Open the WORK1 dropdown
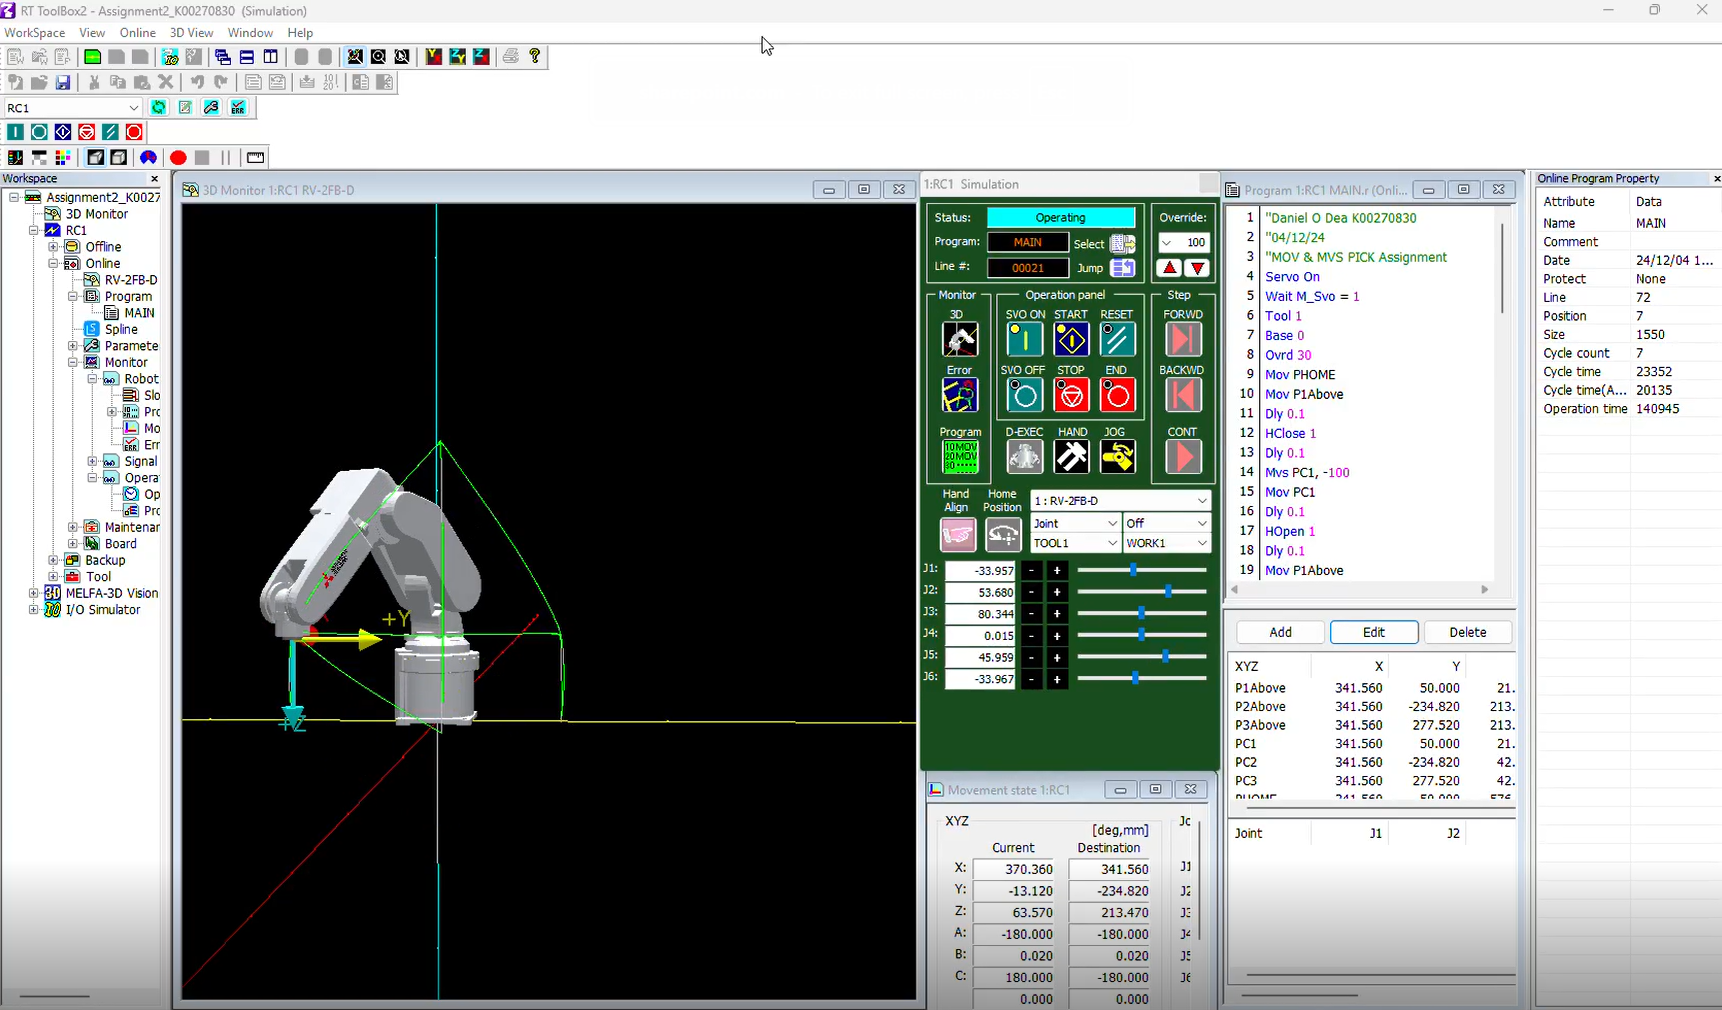This screenshot has width=1722, height=1010. (1166, 543)
